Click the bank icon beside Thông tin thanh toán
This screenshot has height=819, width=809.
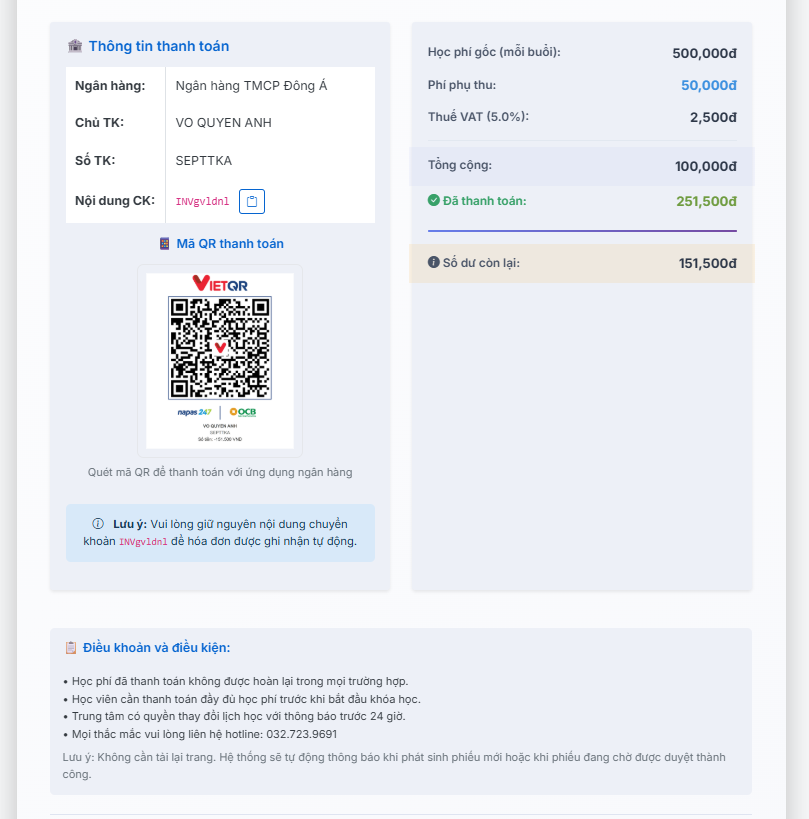tap(75, 46)
